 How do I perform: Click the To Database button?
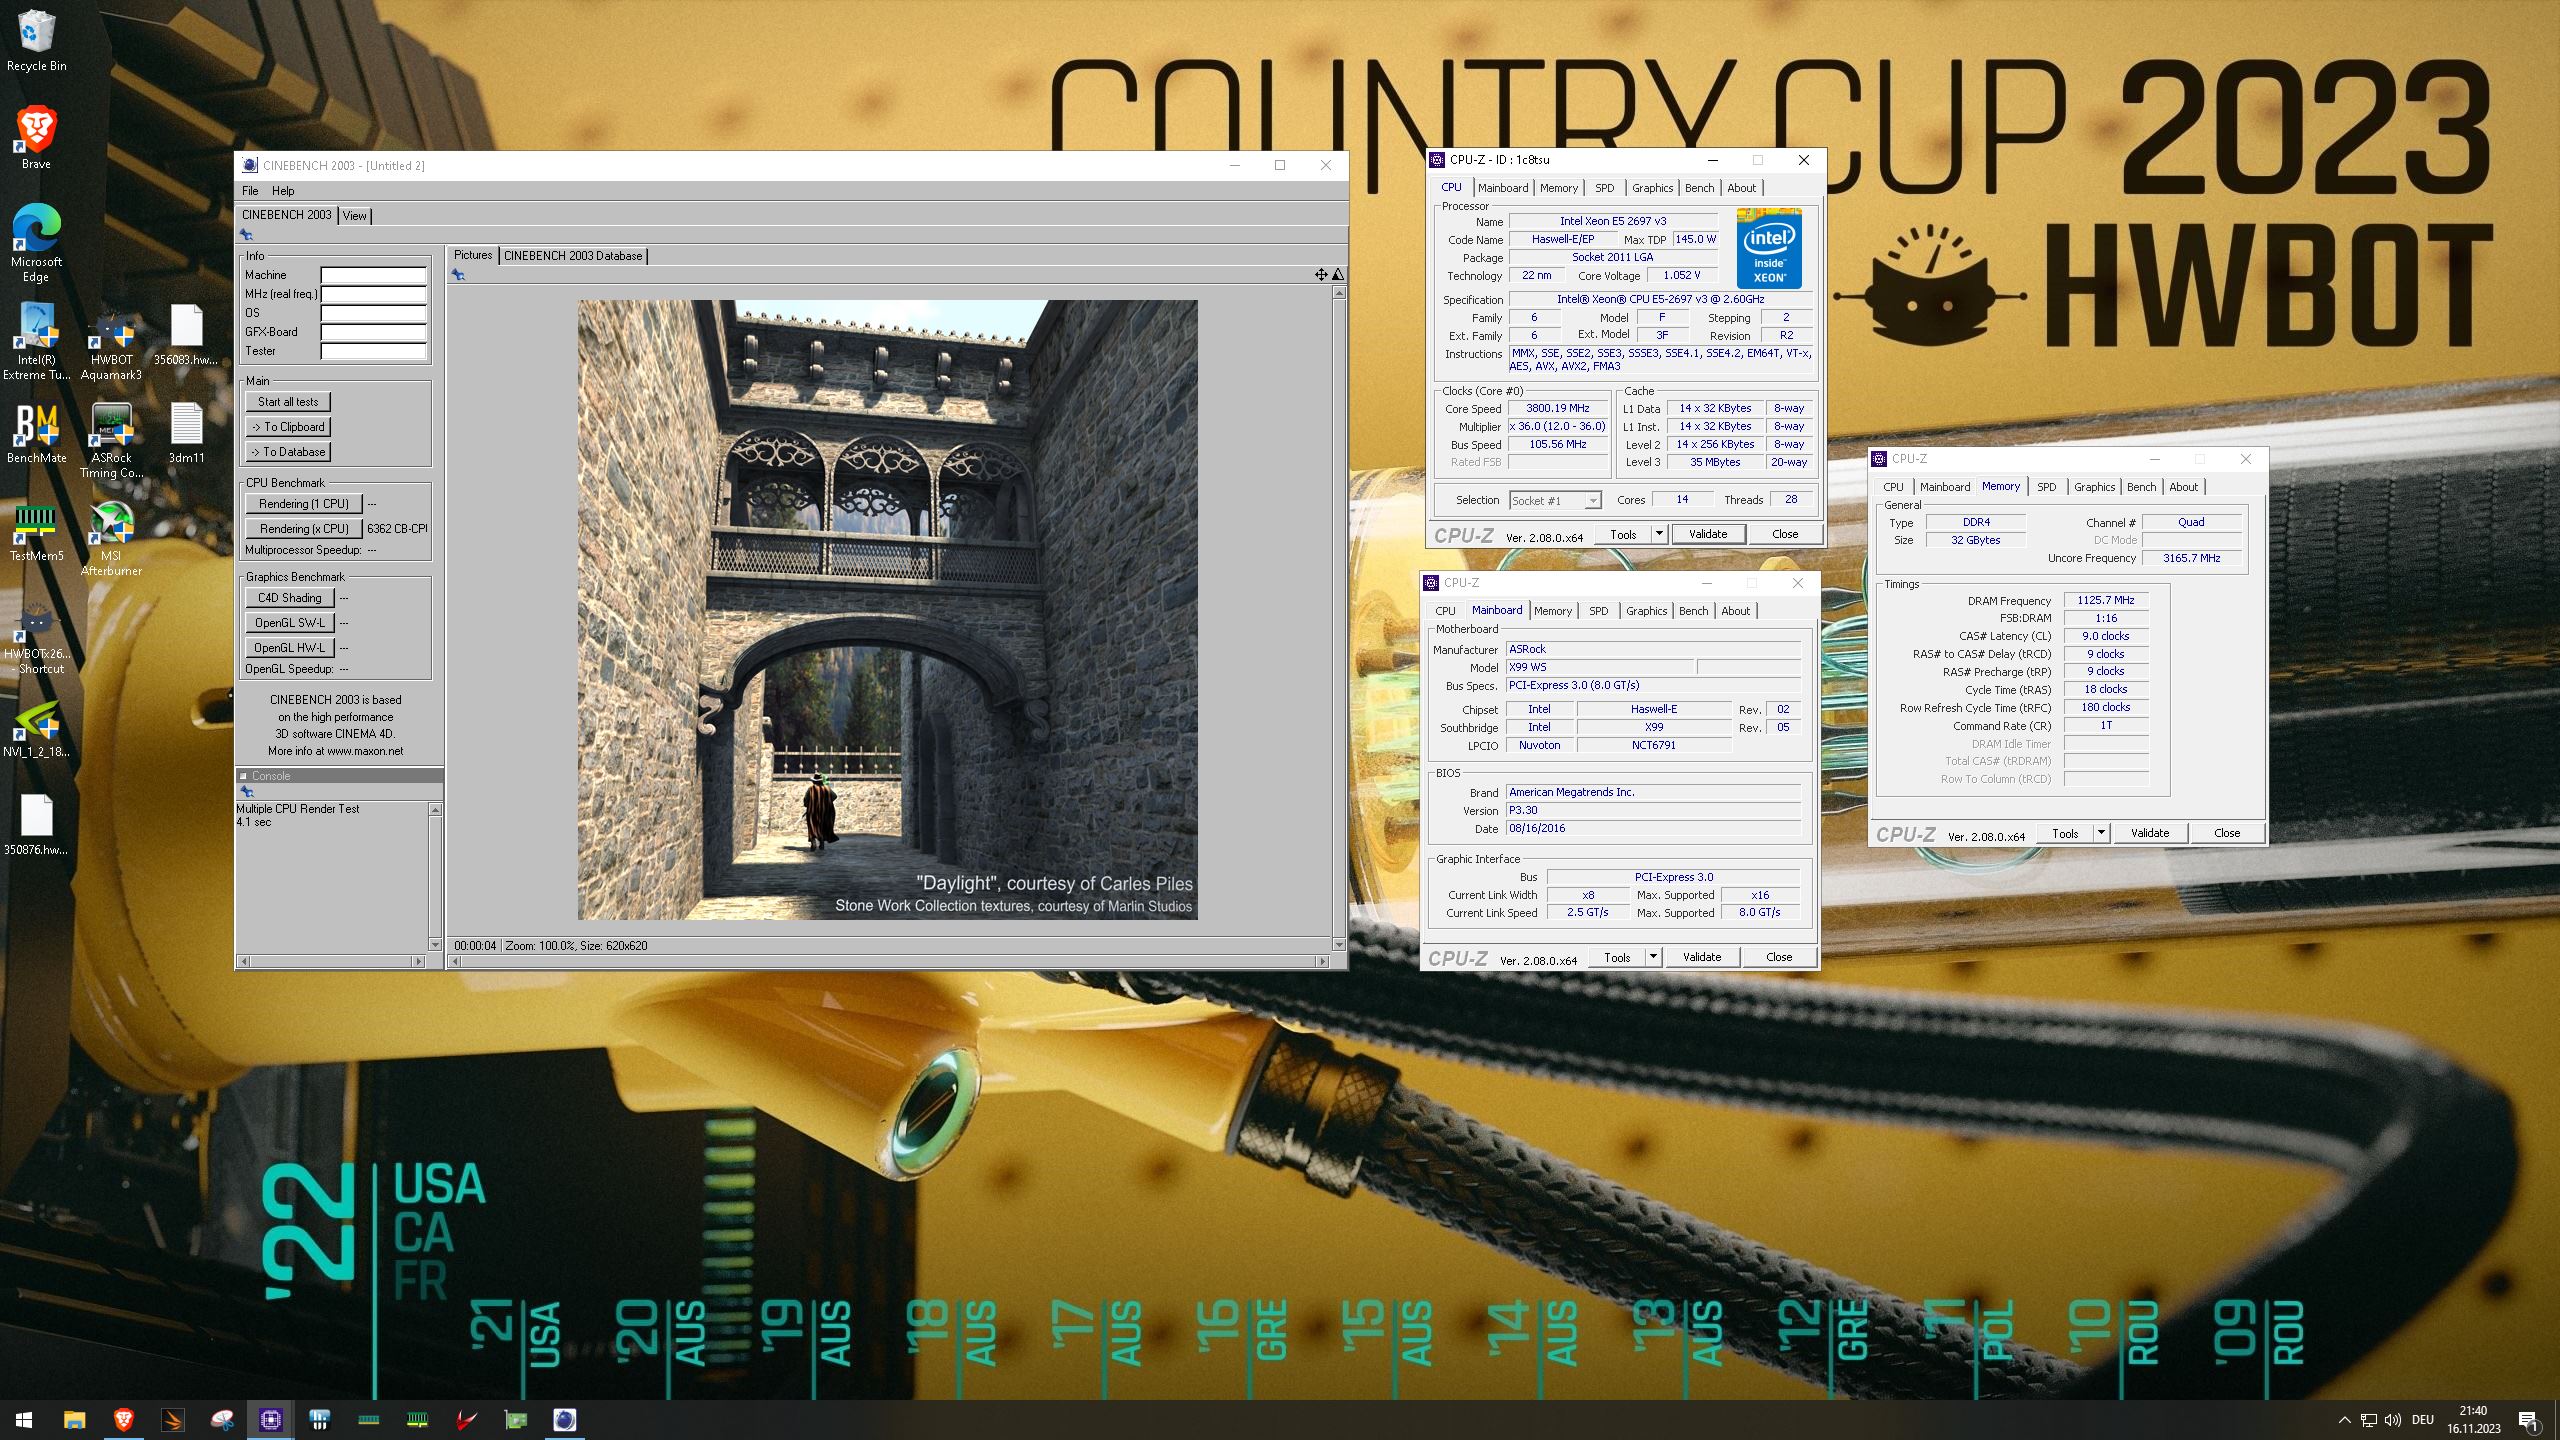[288, 452]
